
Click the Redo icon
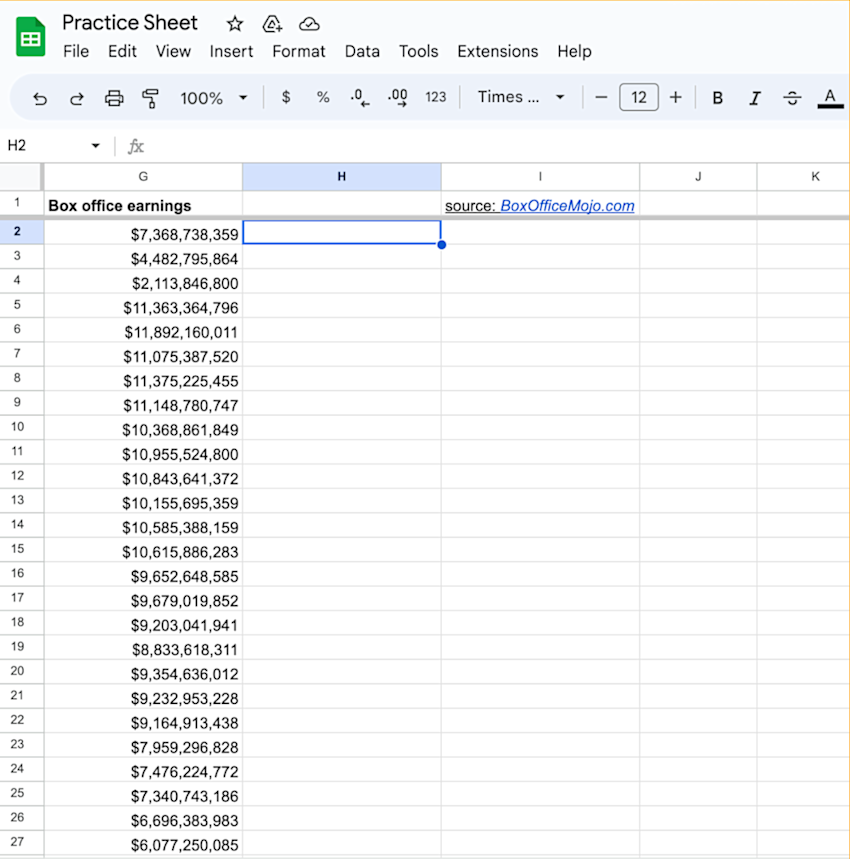coord(77,97)
